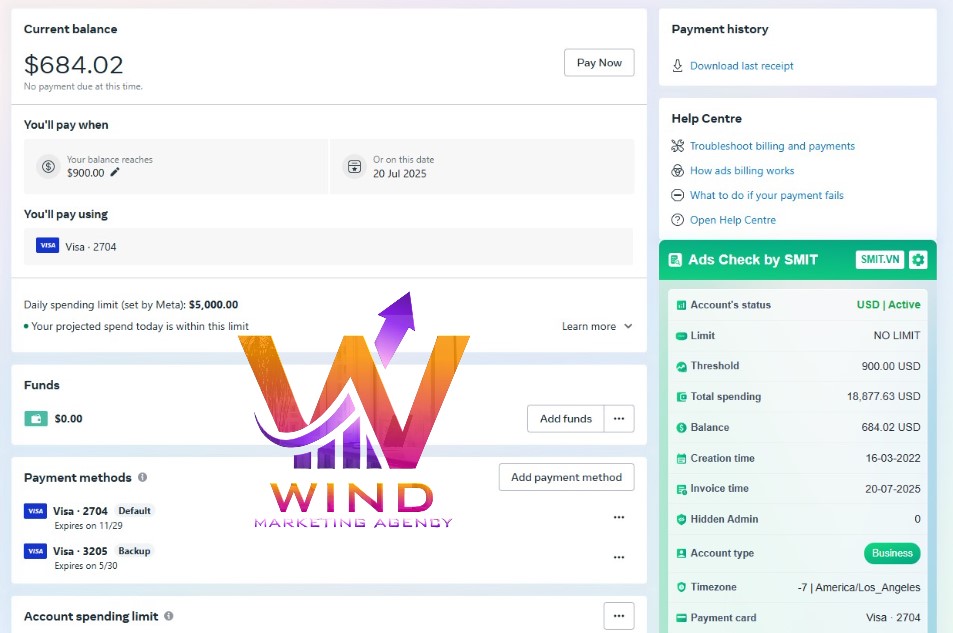Click the Default tag on Visa 2704

[134, 511]
